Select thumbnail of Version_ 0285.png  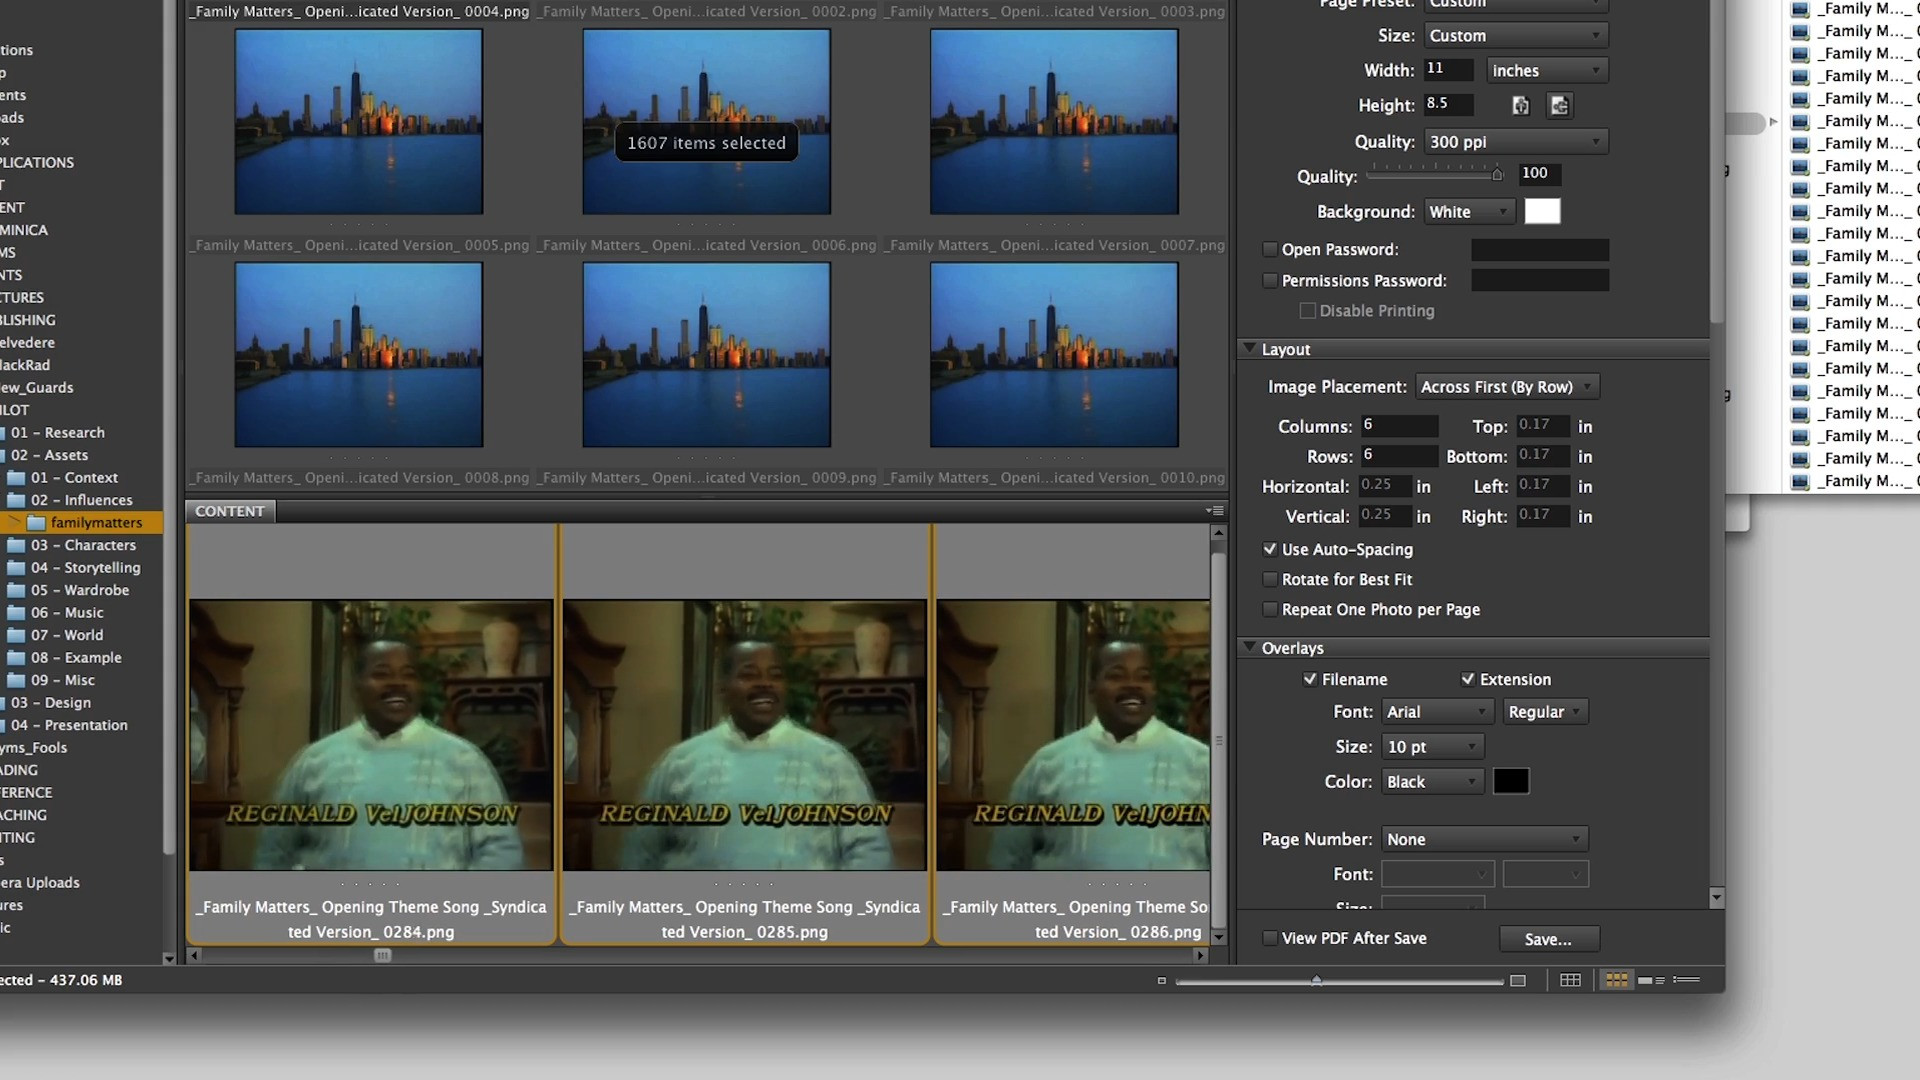click(745, 735)
